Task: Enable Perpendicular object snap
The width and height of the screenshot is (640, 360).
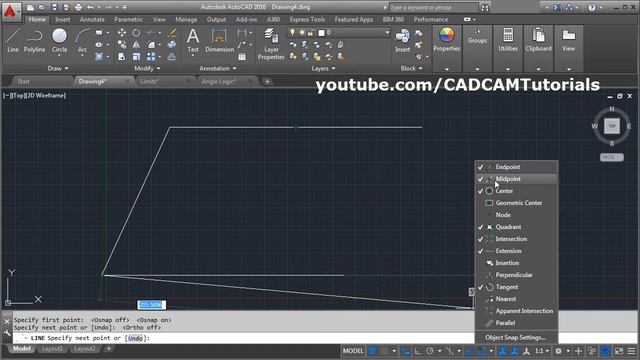Action: (516, 275)
